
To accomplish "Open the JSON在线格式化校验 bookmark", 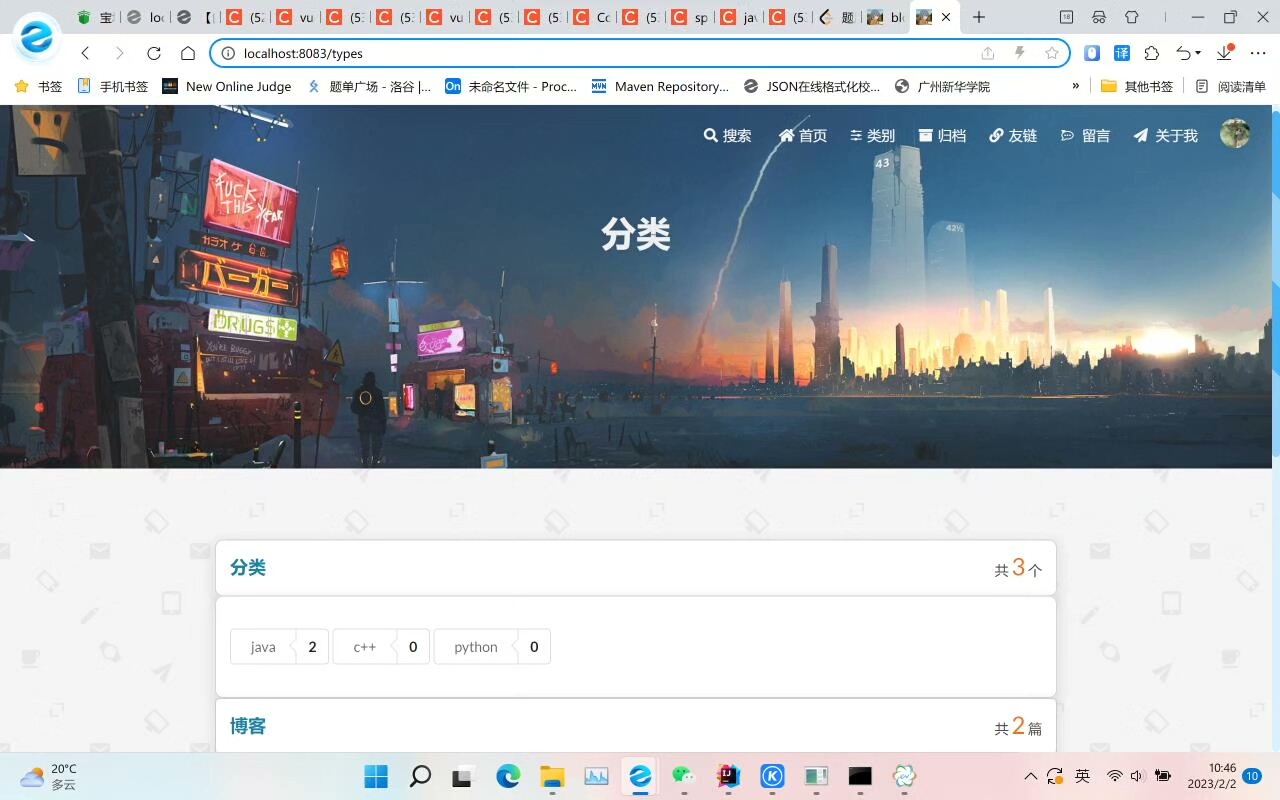I will 813,87.
